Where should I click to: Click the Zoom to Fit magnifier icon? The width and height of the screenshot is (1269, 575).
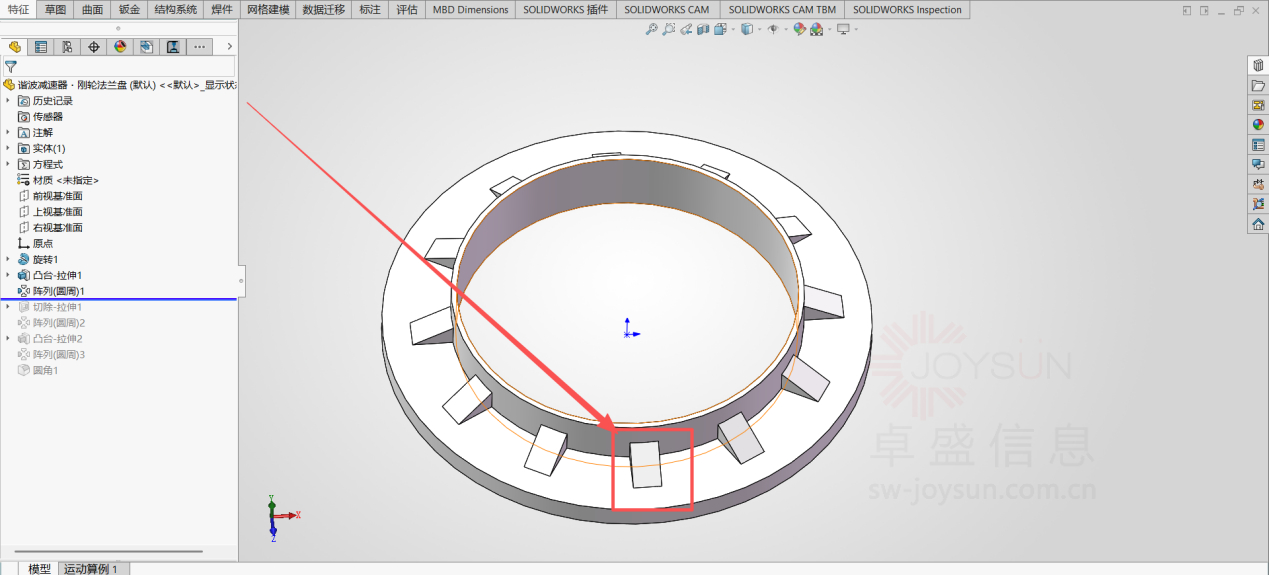point(651,29)
